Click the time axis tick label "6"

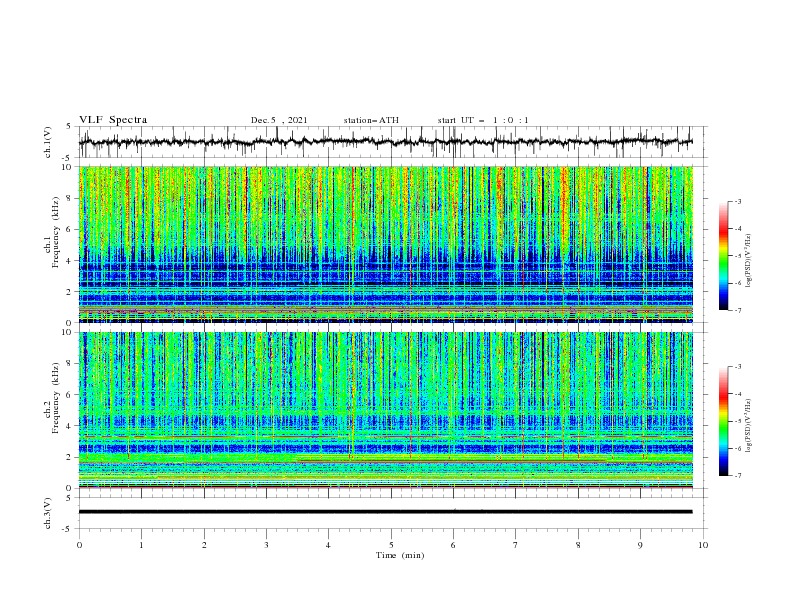pyautogui.click(x=453, y=545)
